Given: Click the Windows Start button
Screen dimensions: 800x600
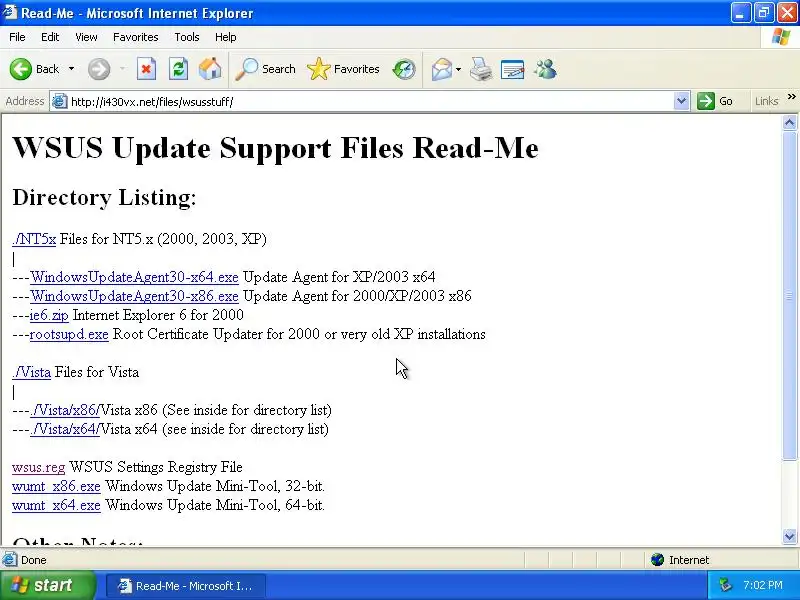Looking at the screenshot, I should pos(47,585).
